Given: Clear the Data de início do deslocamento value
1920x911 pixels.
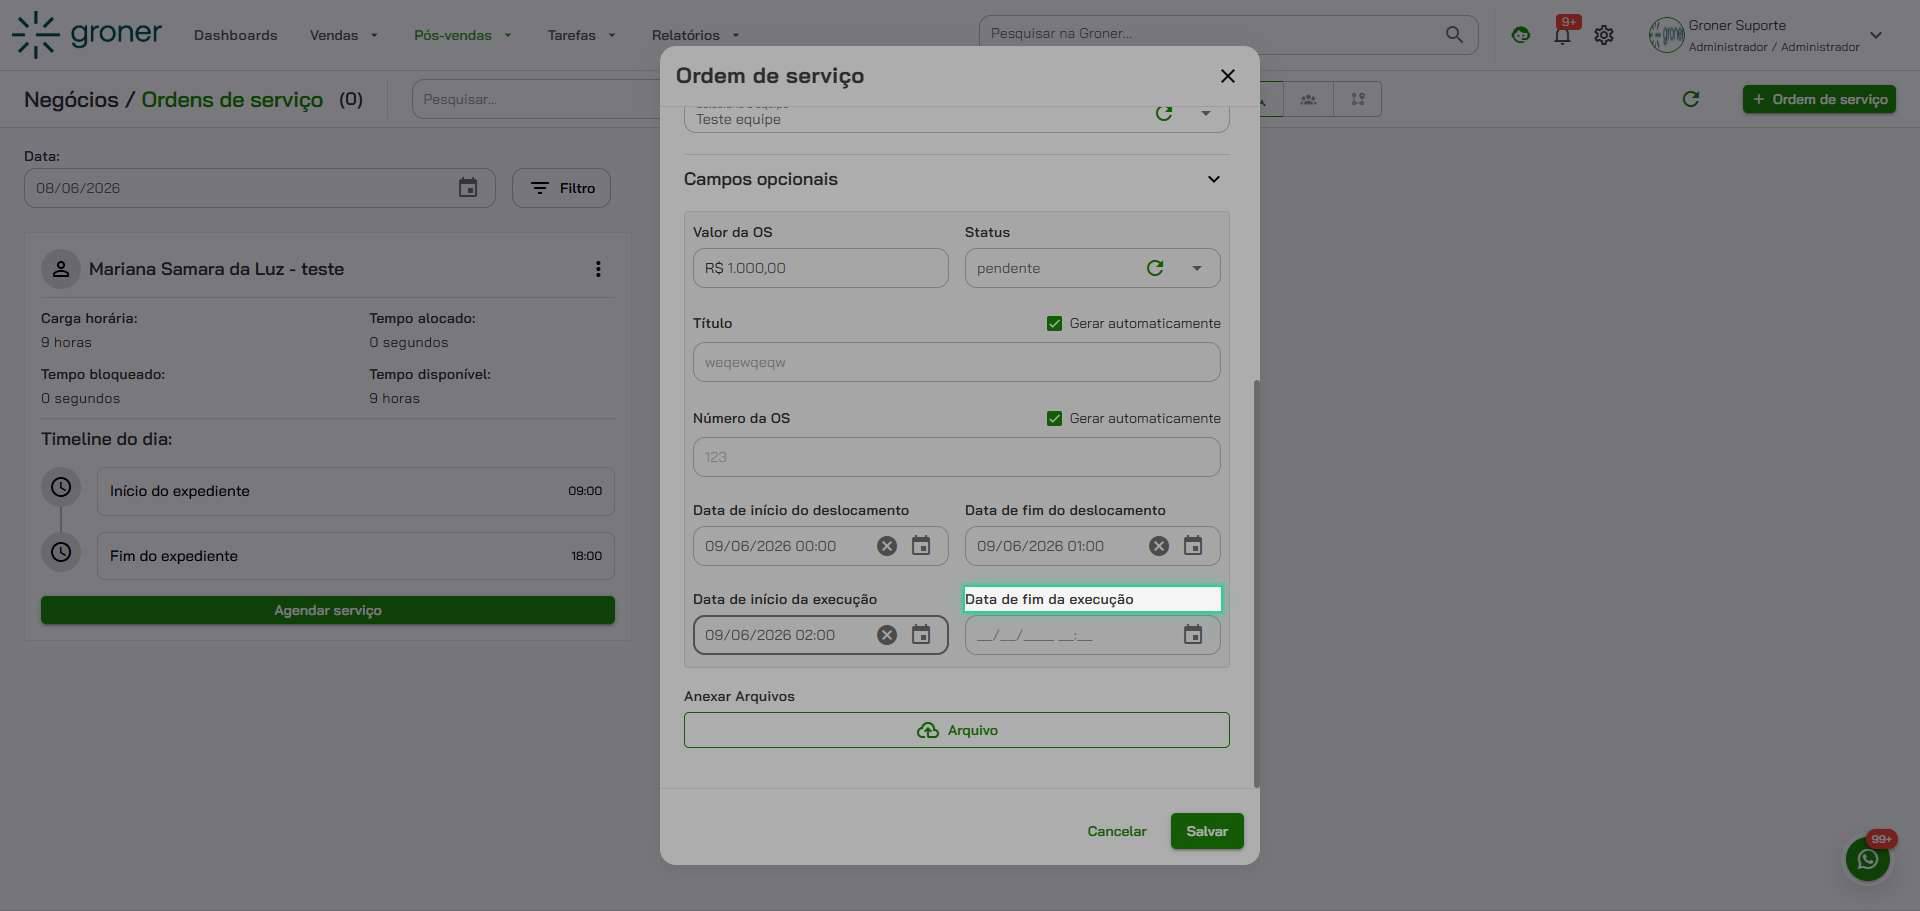Looking at the screenshot, I should click(887, 546).
